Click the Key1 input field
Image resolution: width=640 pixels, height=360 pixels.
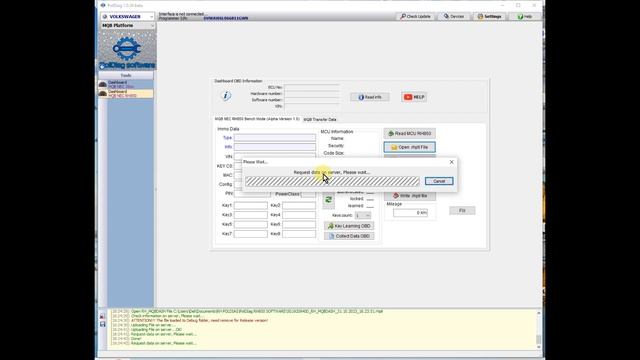click(x=251, y=205)
